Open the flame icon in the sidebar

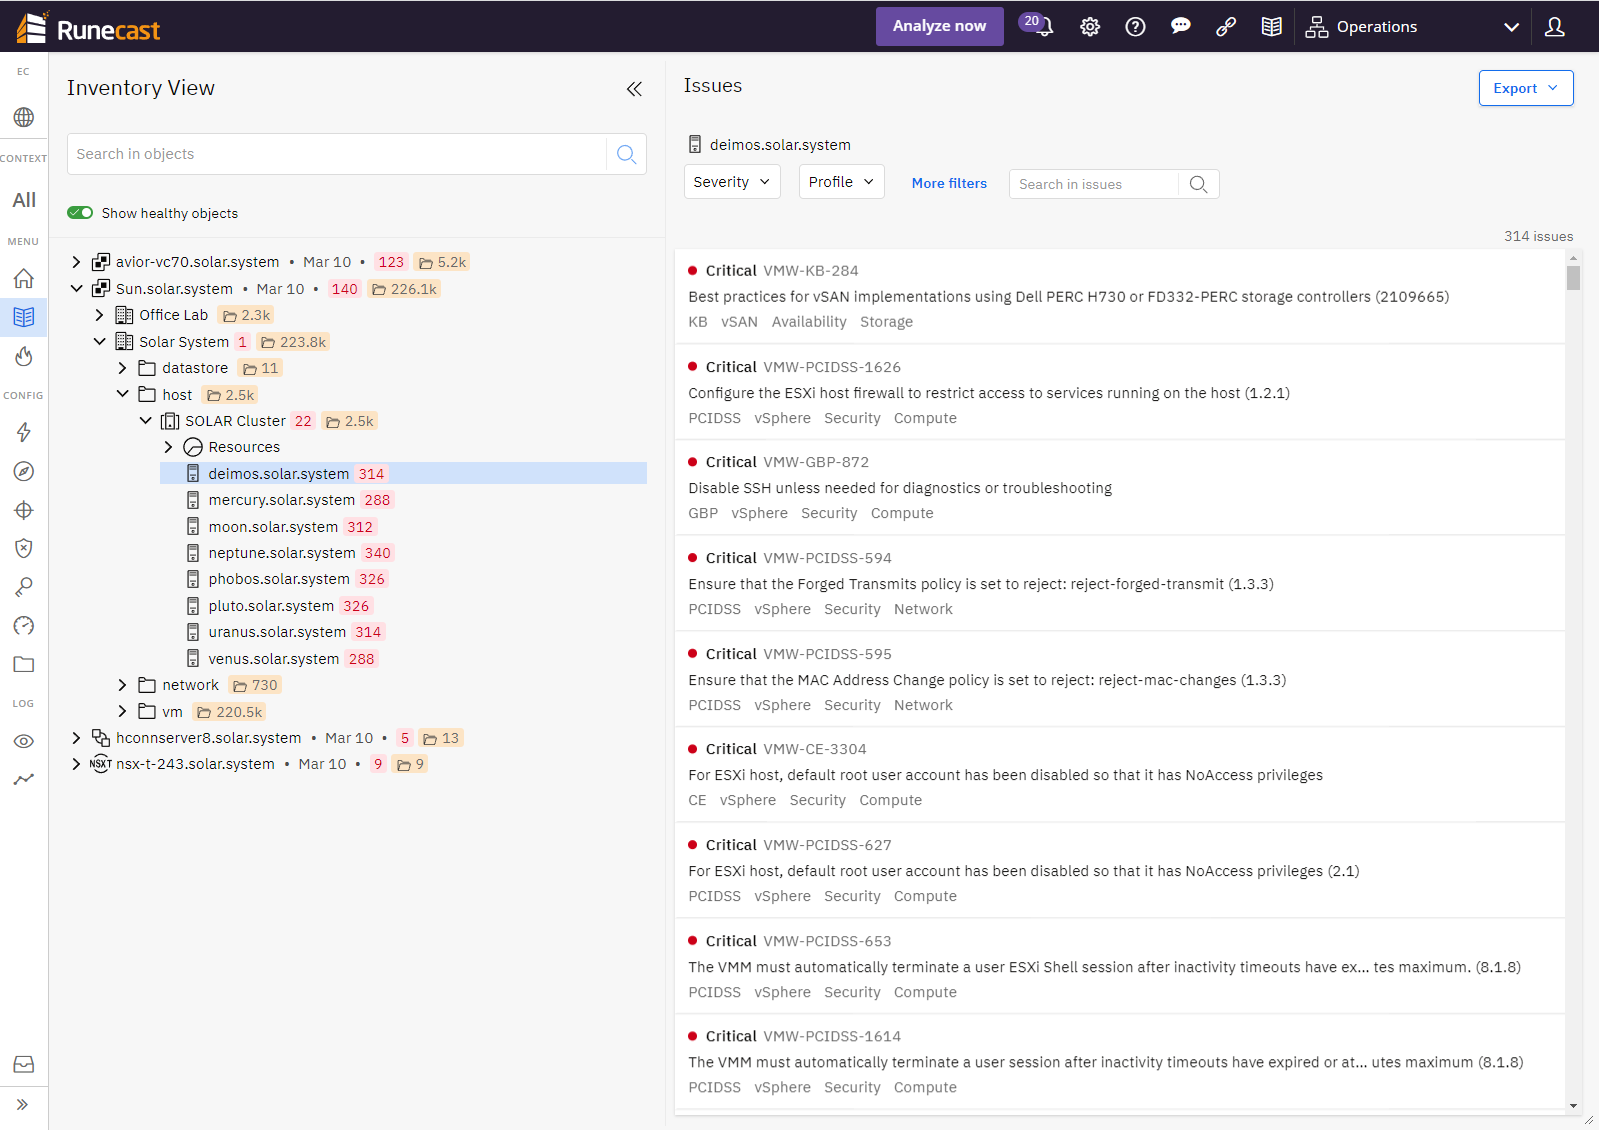click(24, 356)
